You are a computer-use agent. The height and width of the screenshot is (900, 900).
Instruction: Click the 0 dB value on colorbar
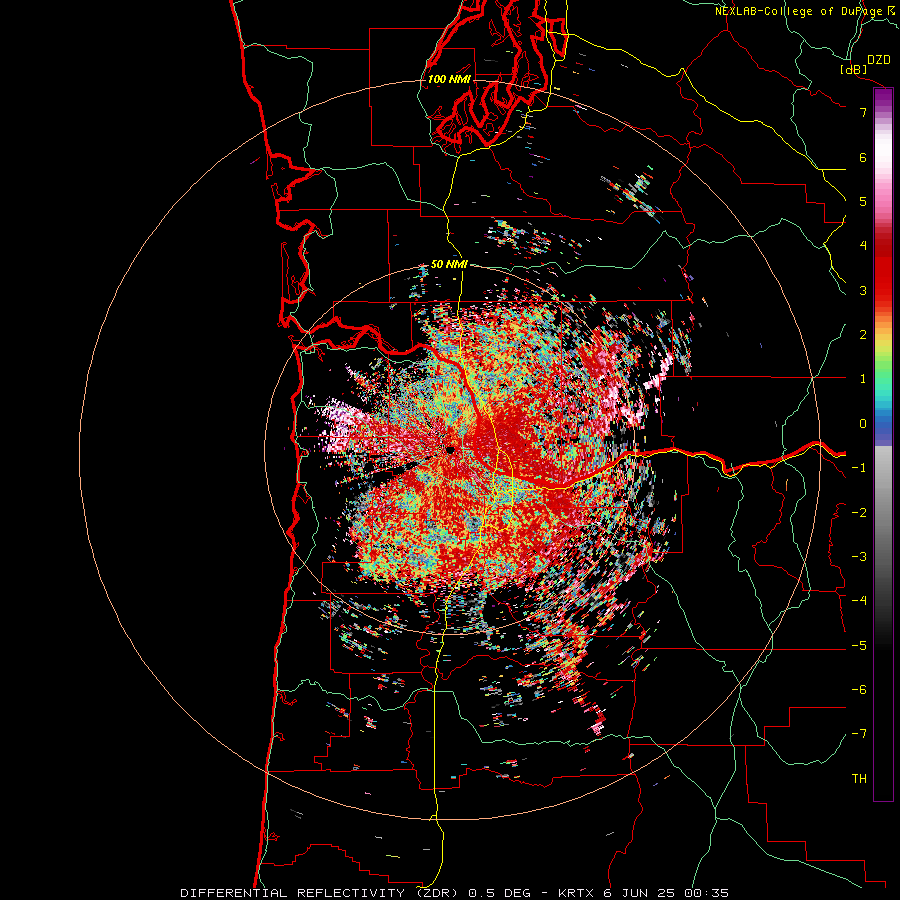click(x=863, y=424)
